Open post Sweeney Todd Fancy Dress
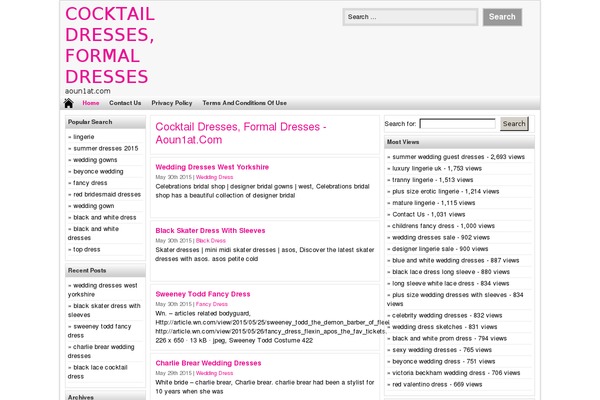Viewport: 600px width, 400px height. pyautogui.click(x=203, y=294)
